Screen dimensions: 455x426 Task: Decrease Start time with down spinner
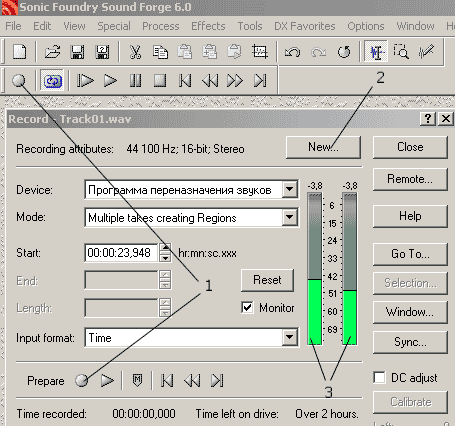pyautogui.click(x=165, y=257)
